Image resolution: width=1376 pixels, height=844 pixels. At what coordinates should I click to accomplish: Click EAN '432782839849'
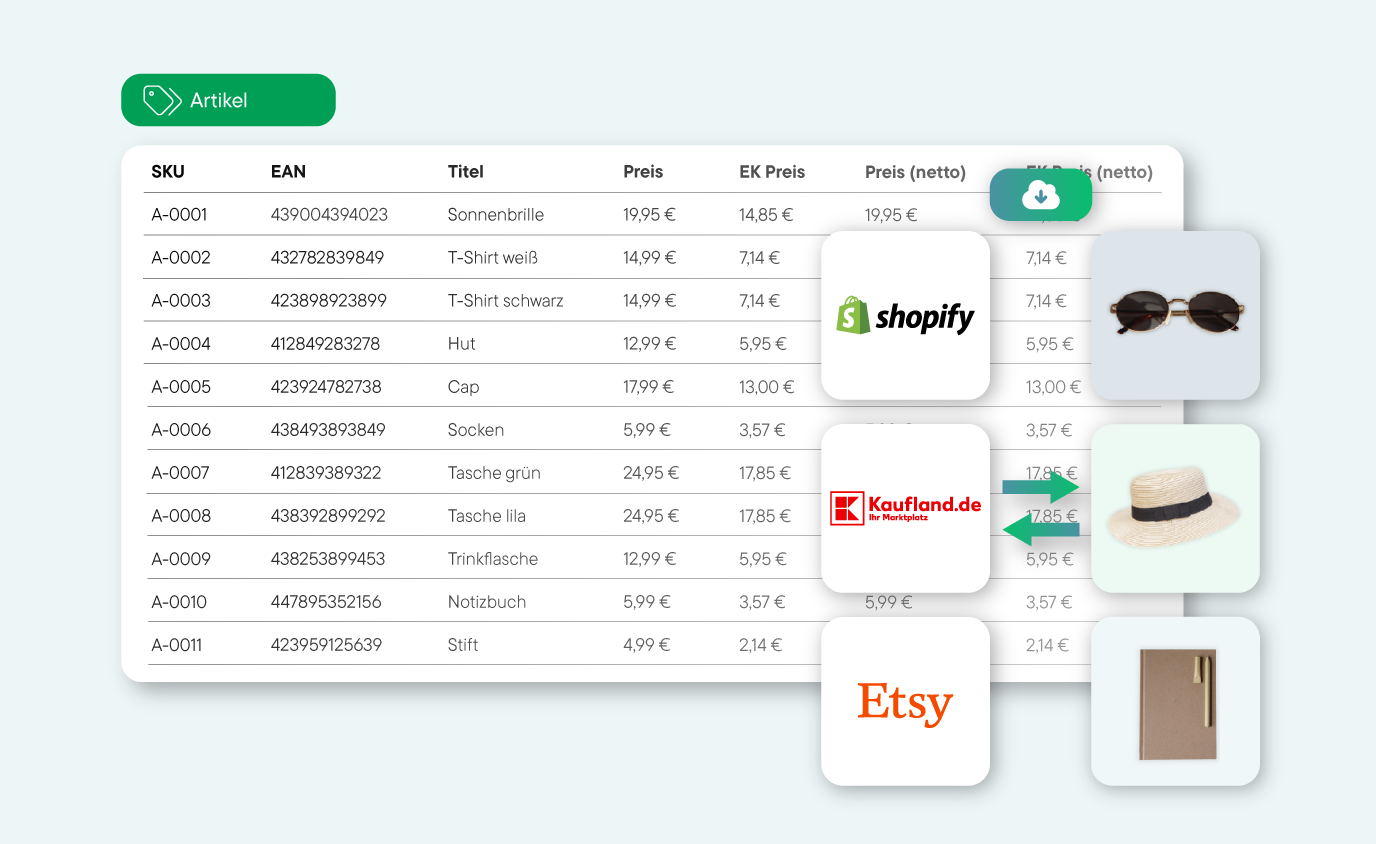pos(327,258)
